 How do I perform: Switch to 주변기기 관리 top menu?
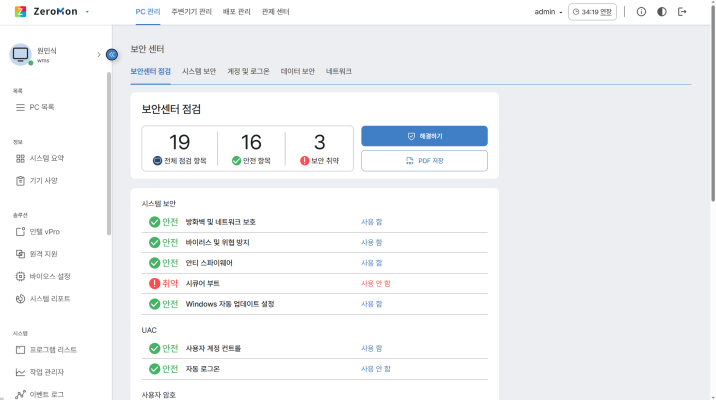click(x=191, y=12)
